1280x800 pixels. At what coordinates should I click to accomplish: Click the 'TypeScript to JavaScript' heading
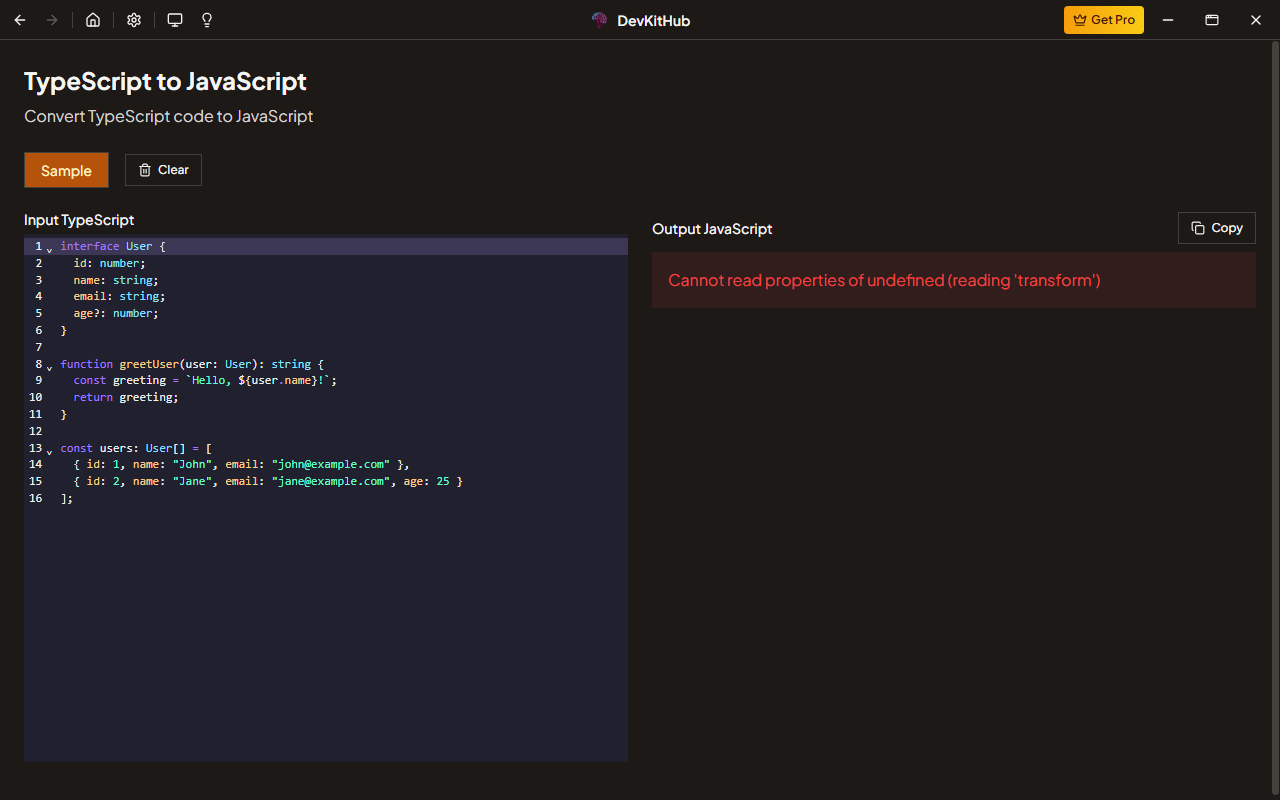(x=165, y=81)
